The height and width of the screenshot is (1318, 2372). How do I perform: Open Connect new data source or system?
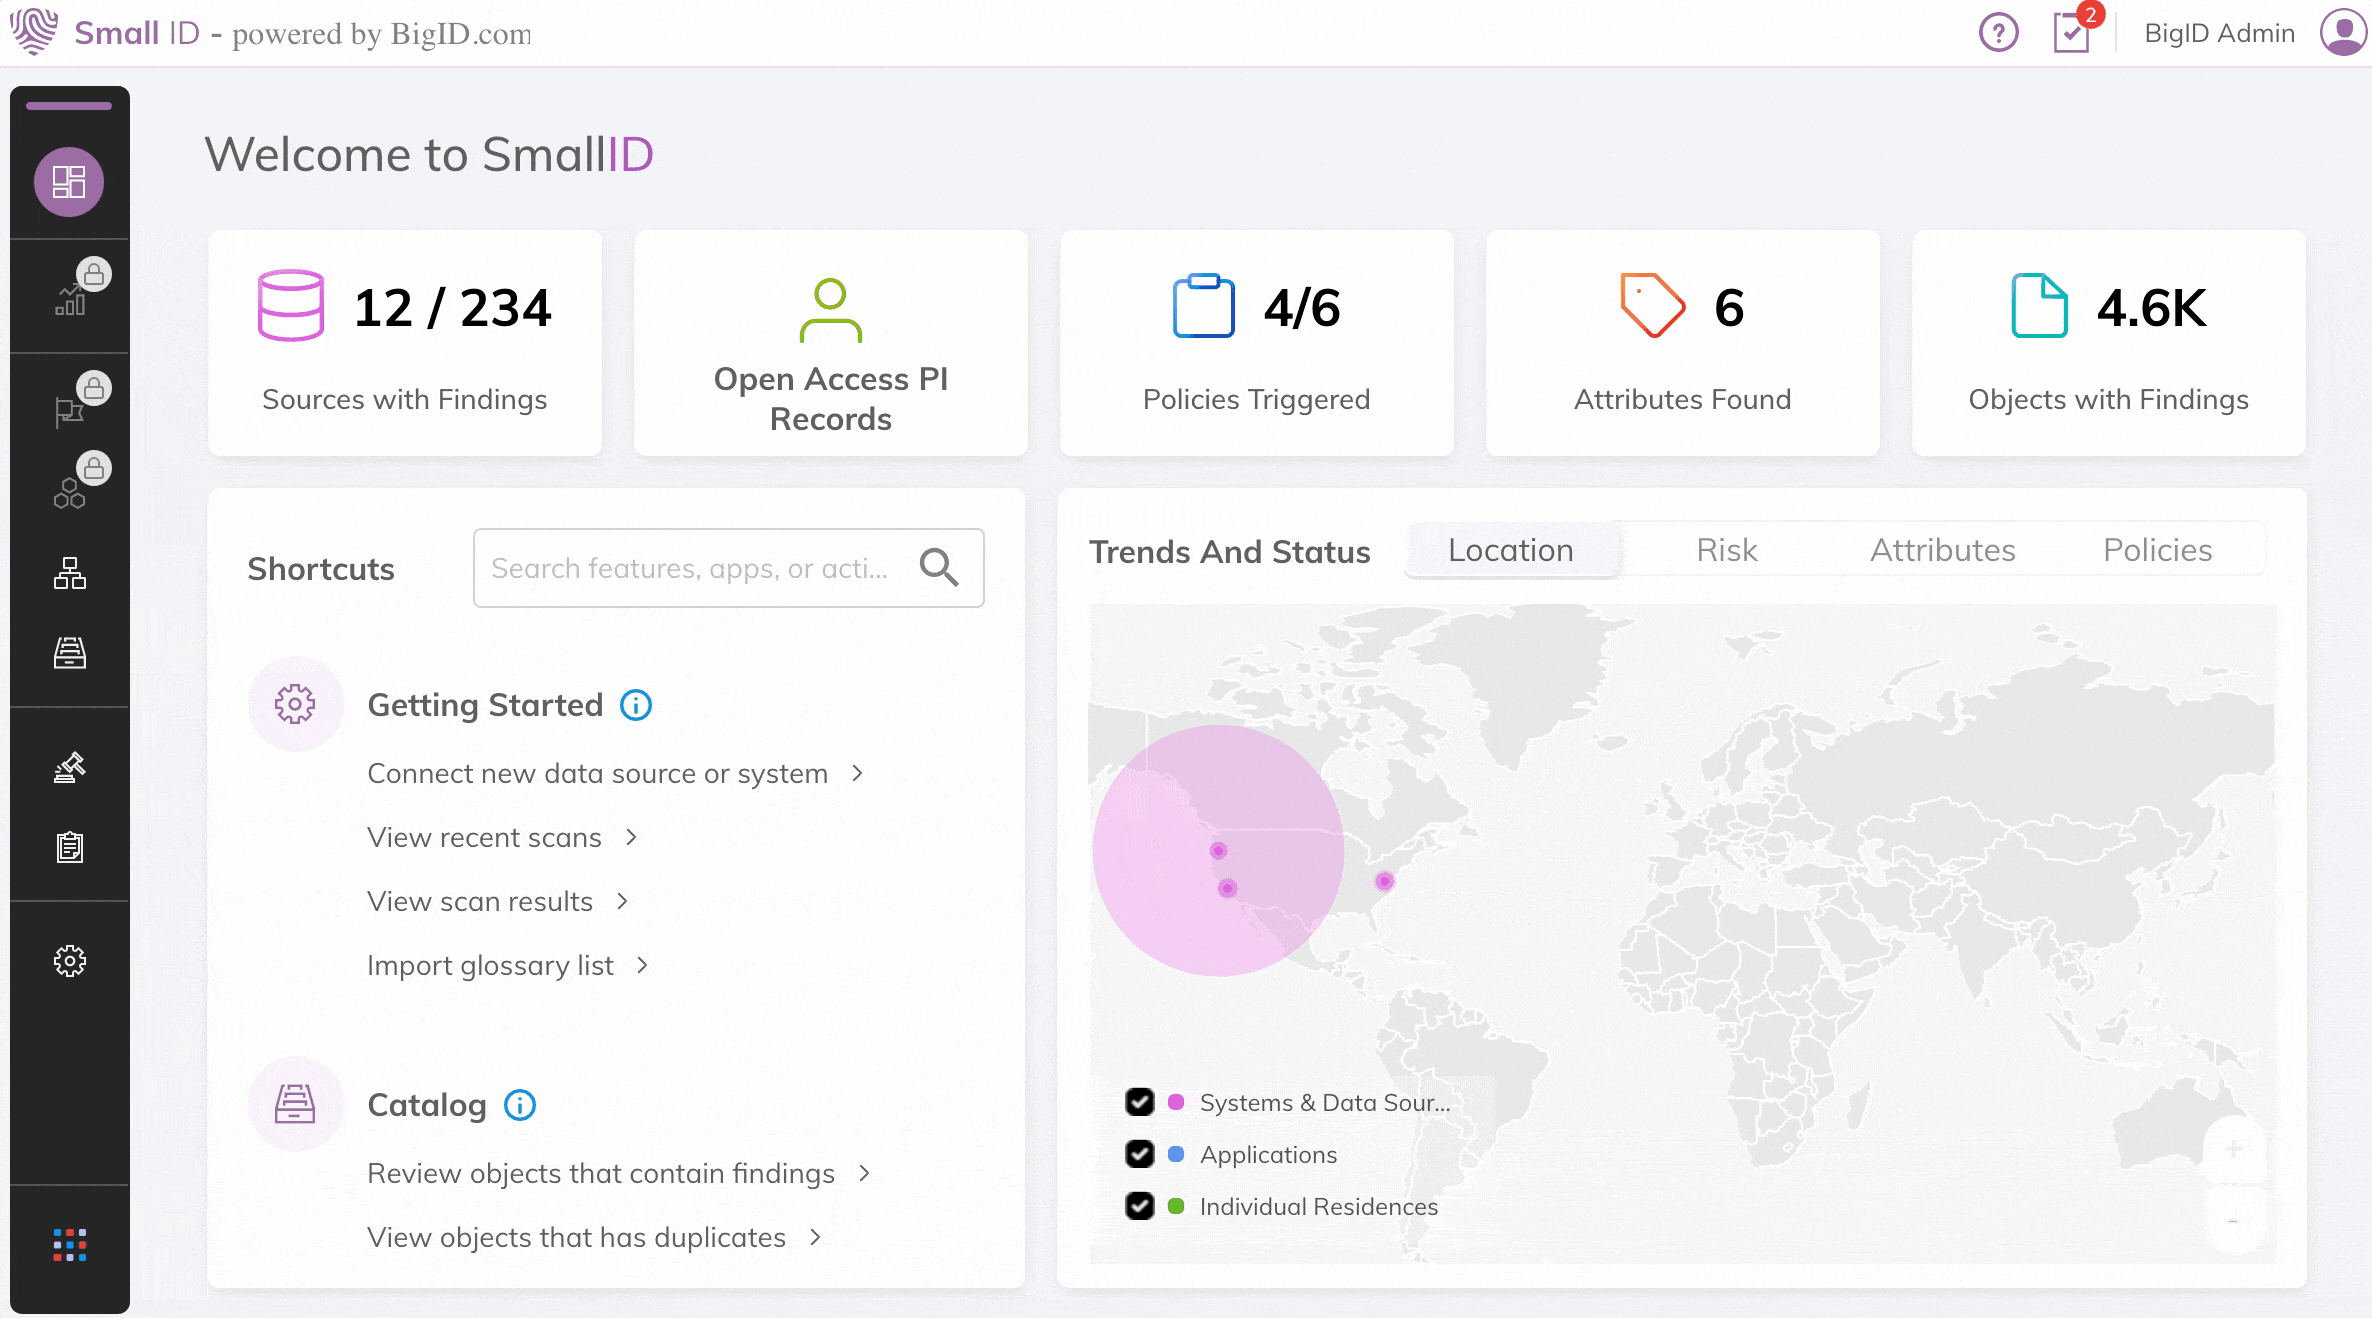(x=598, y=773)
